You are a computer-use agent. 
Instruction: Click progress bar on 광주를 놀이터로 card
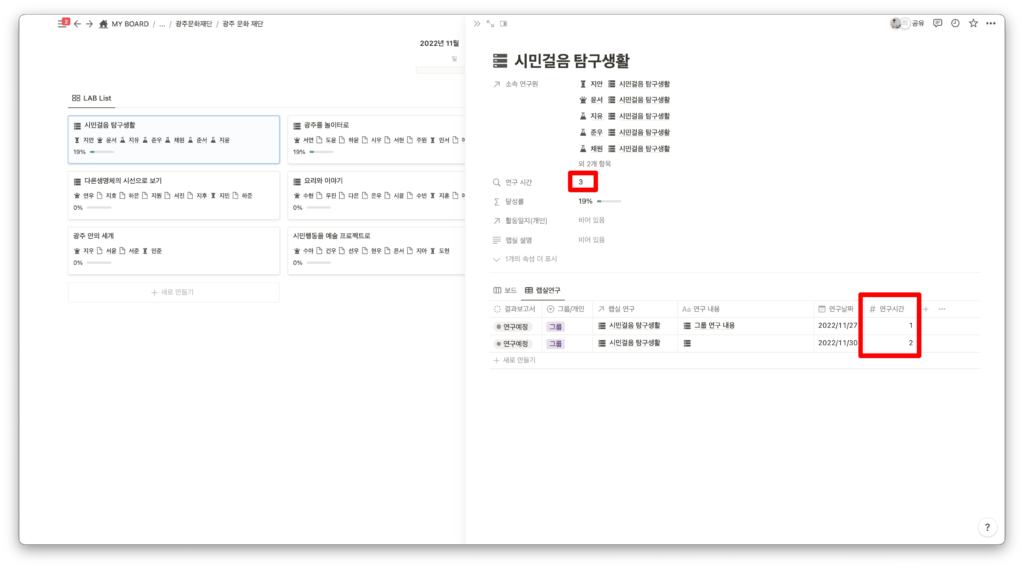coord(321,152)
